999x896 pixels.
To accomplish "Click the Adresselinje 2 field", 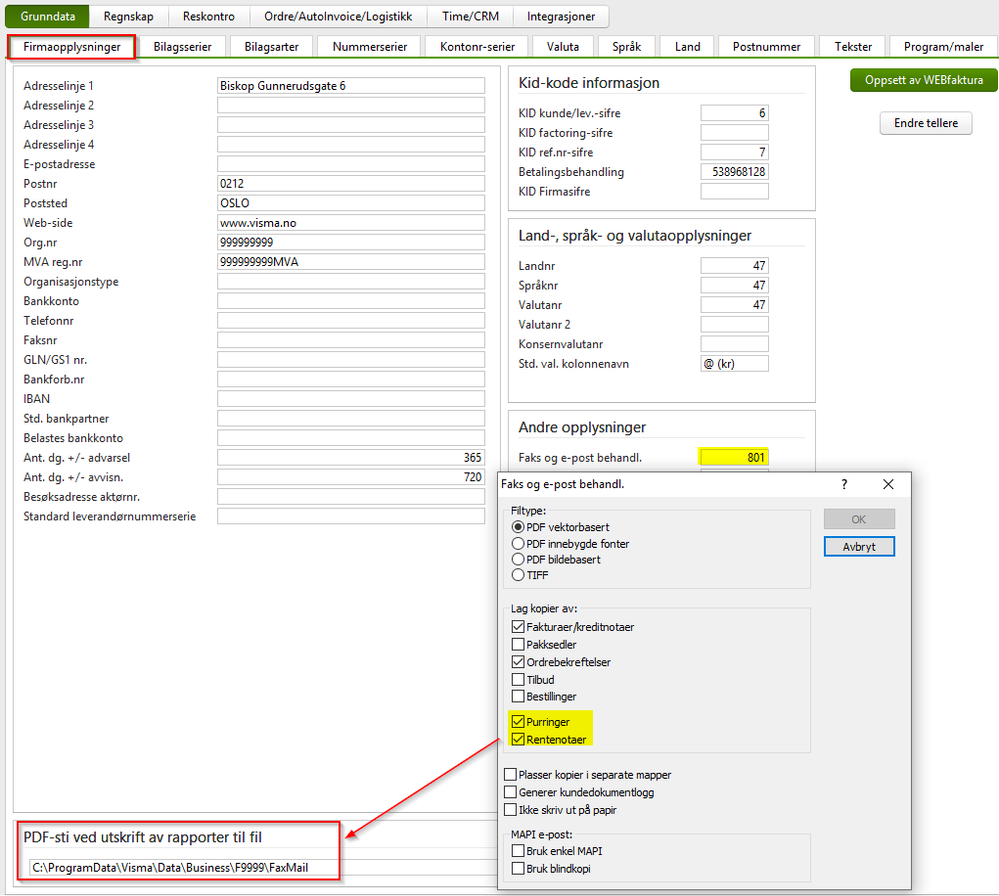I will pos(350,105).
